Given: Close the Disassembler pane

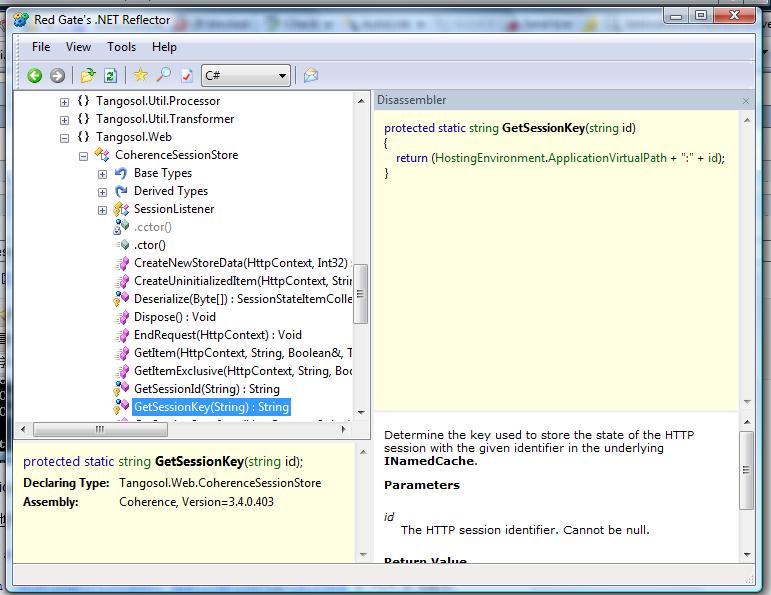Looking at the screenshot, I should tap(745, 101).
